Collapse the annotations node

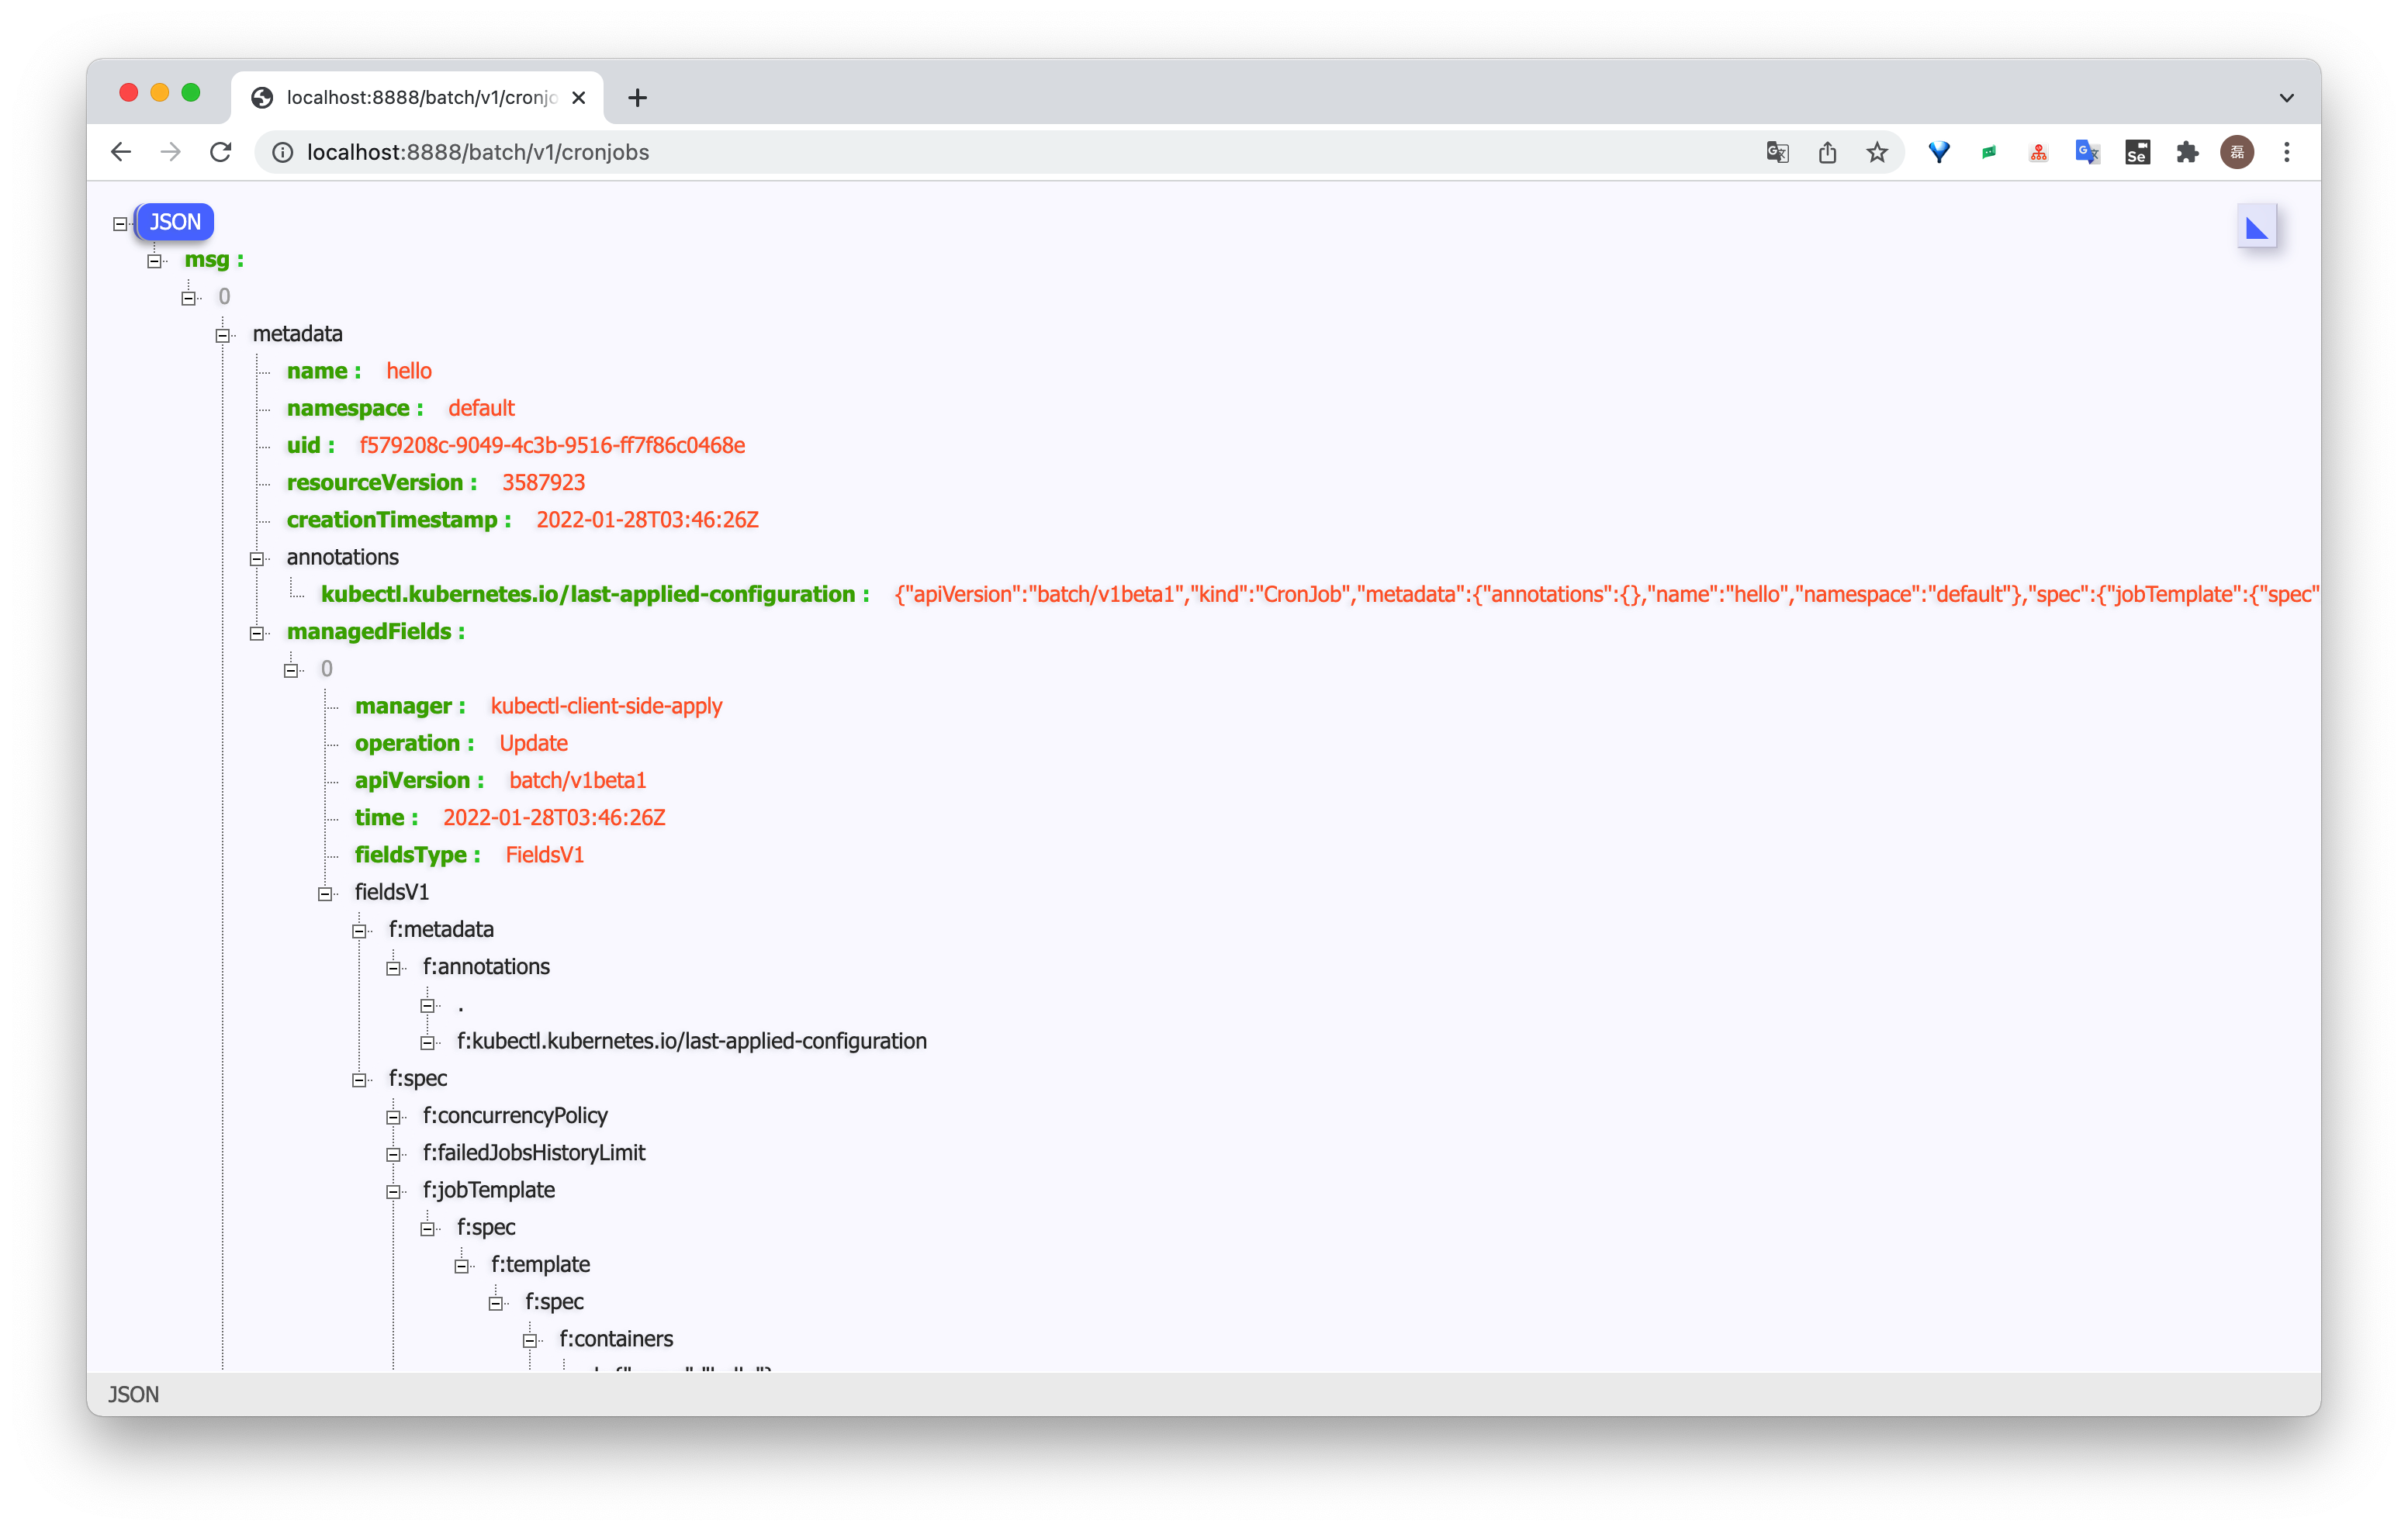click(257, 559)
